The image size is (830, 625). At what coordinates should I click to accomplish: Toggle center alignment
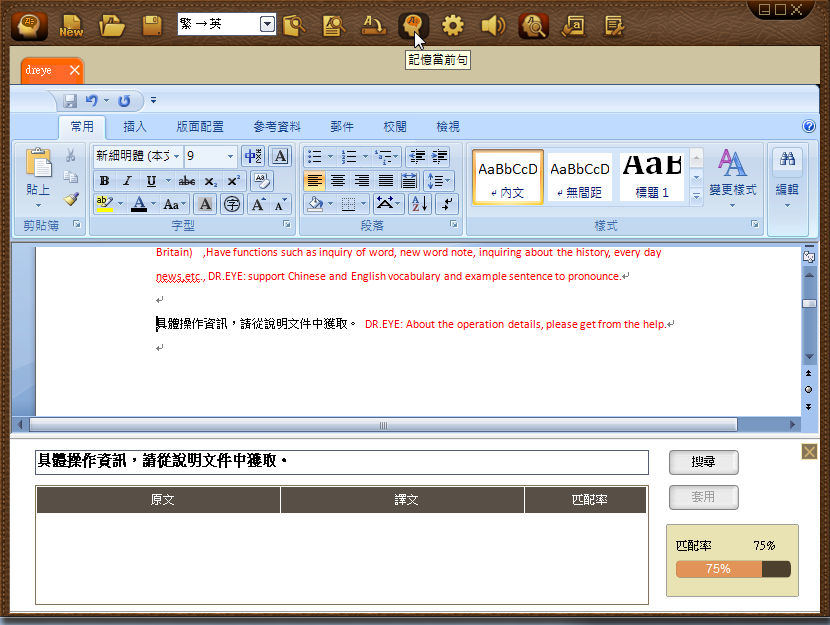pos(338,180)
